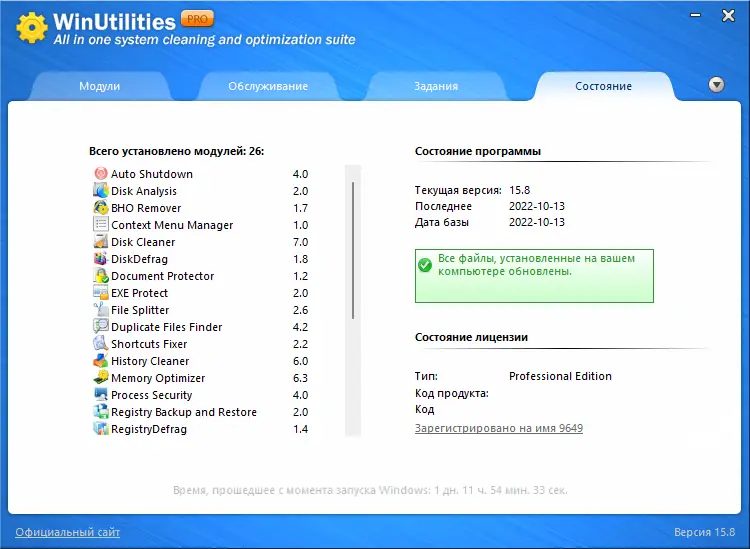Click the Memory Optimizer icon
Image resolution: width=750 pixels, height=549 pixels.
pos(100,378)
